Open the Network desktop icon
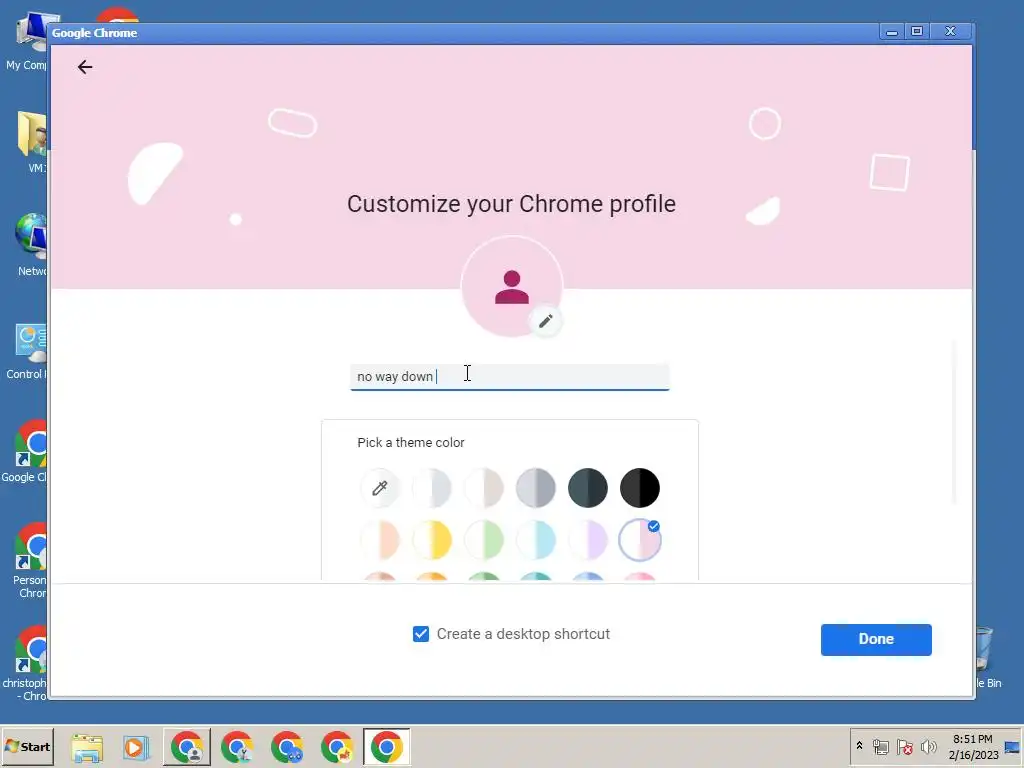Screen dimensions: 1024x768 [31, 244]
